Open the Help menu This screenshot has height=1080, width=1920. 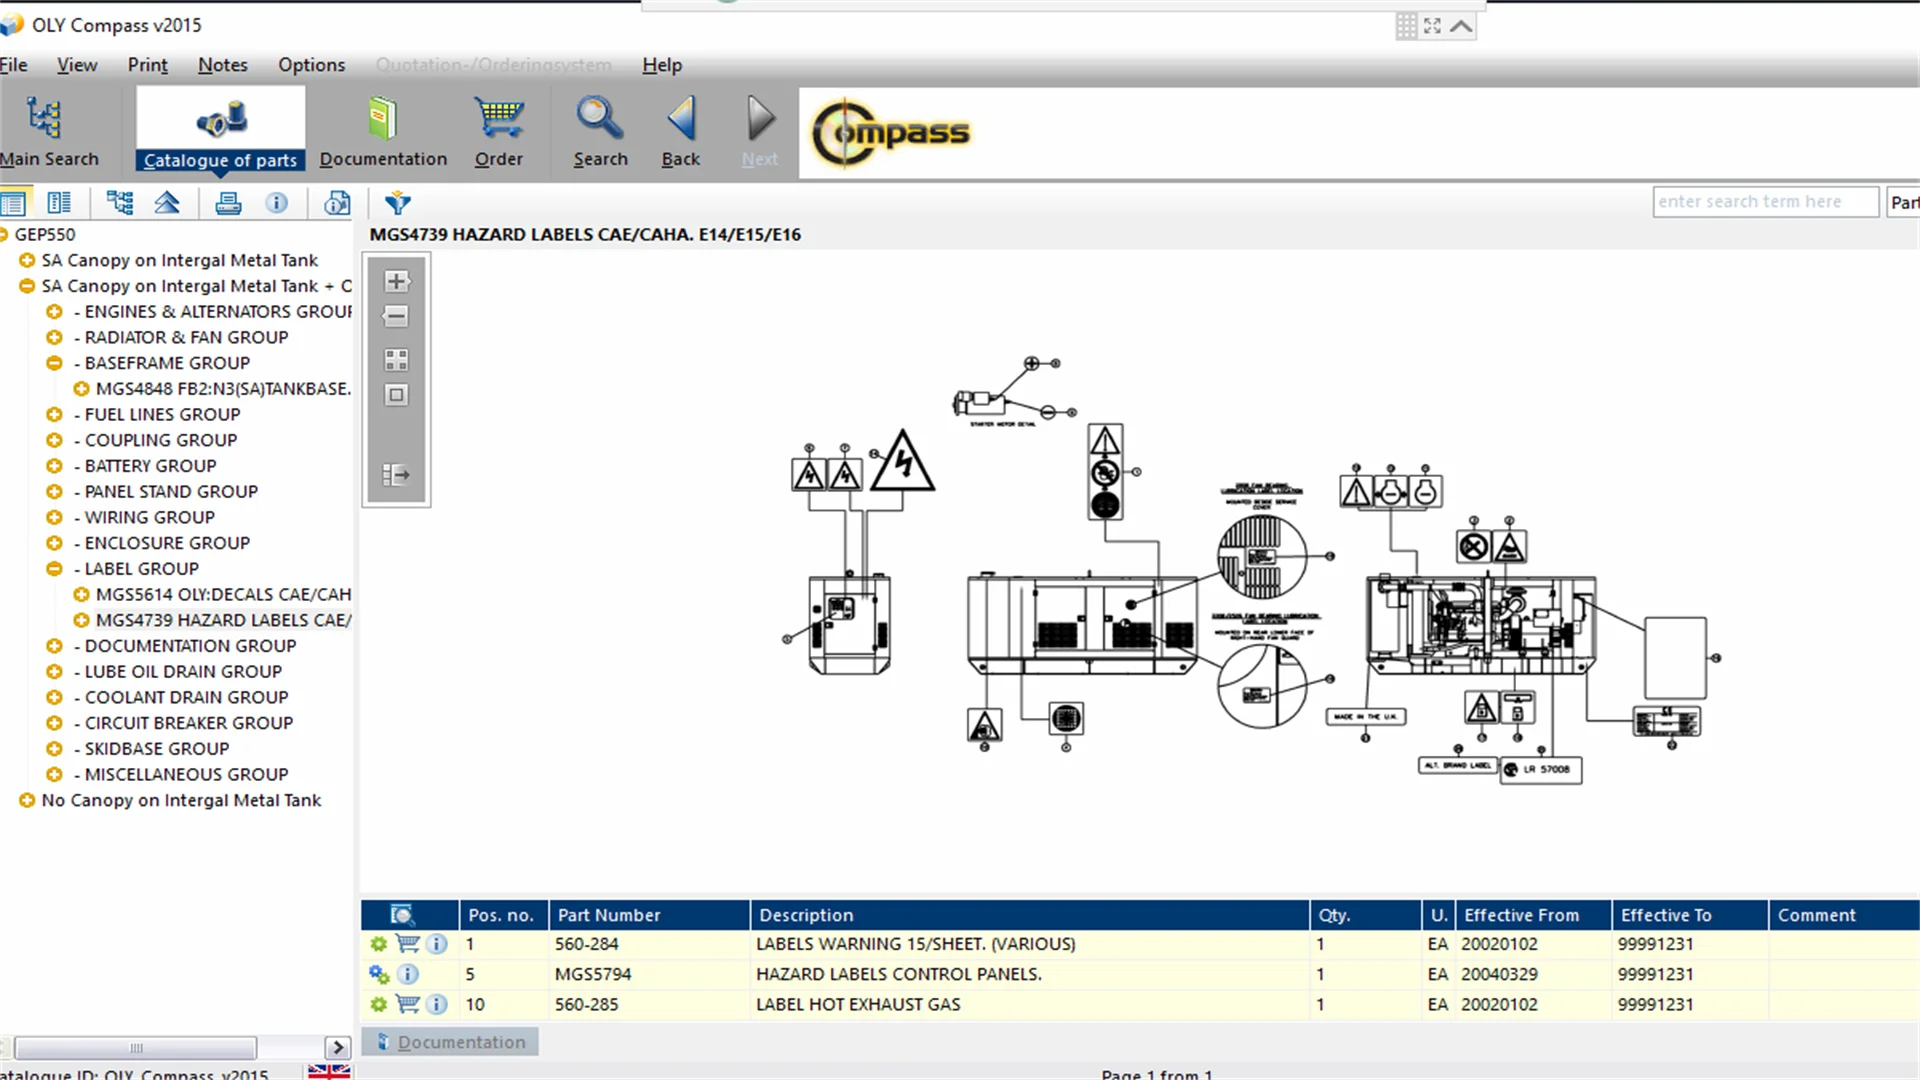pyautogui.click(x=662, y=65)
